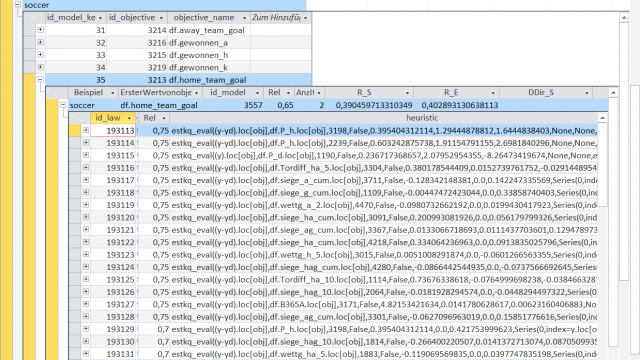Expand law row 193130

[86, 341]
